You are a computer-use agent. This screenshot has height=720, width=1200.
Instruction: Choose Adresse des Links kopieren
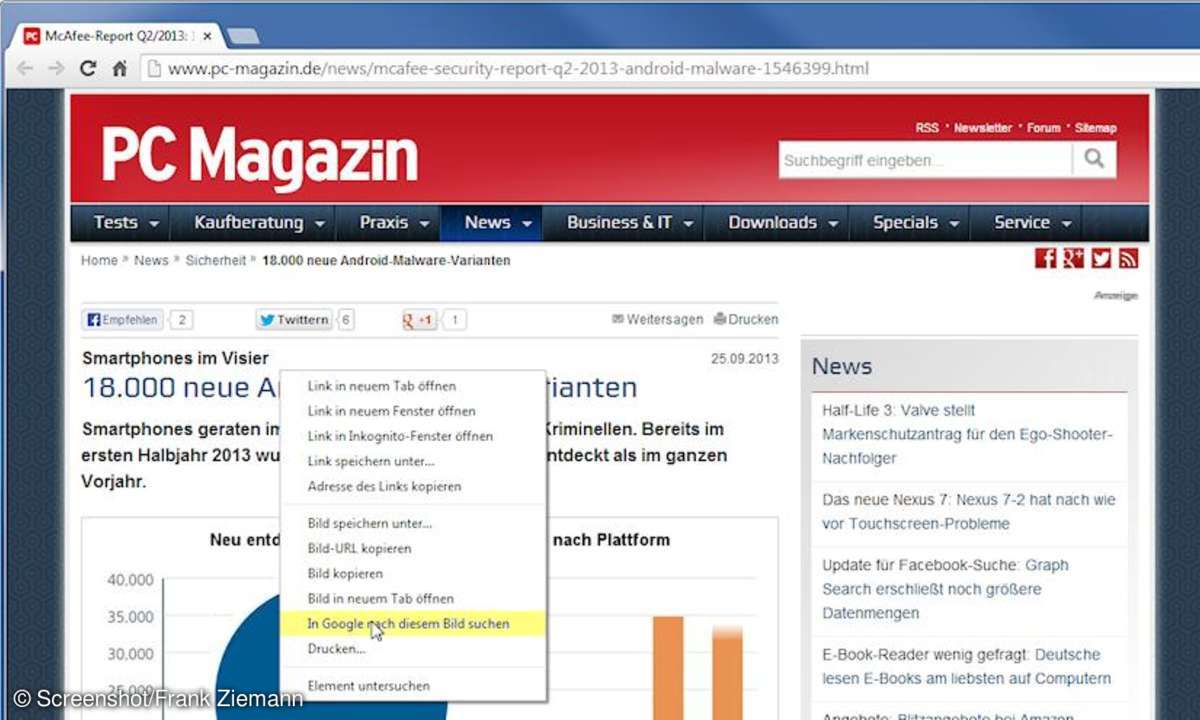413,486
